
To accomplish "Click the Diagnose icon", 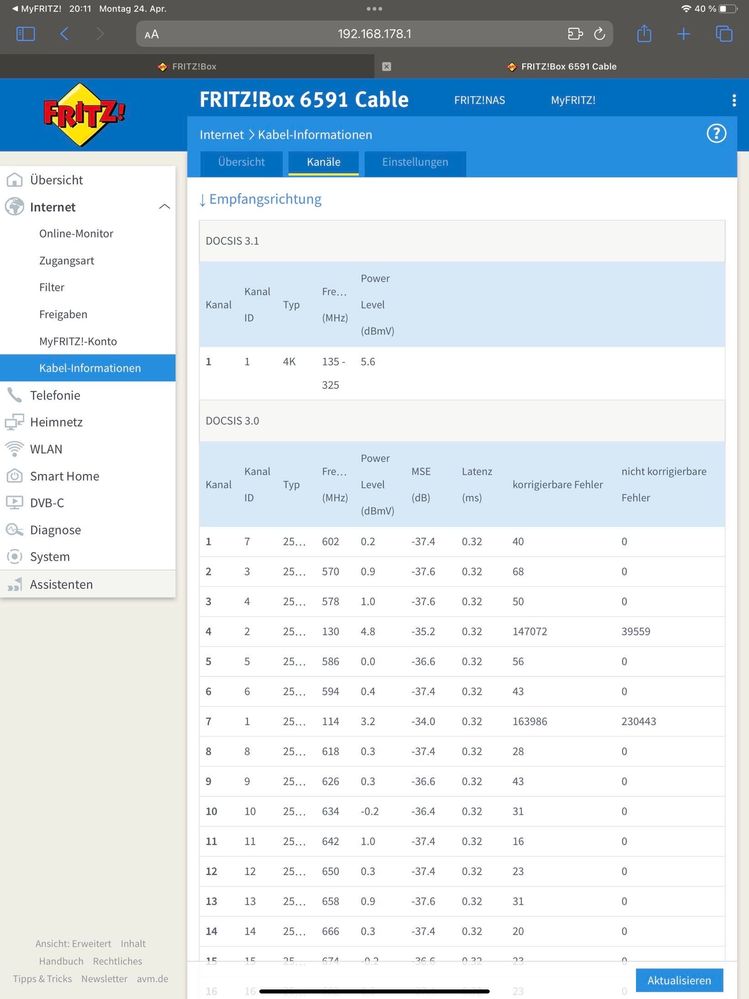I will [14, 529].
